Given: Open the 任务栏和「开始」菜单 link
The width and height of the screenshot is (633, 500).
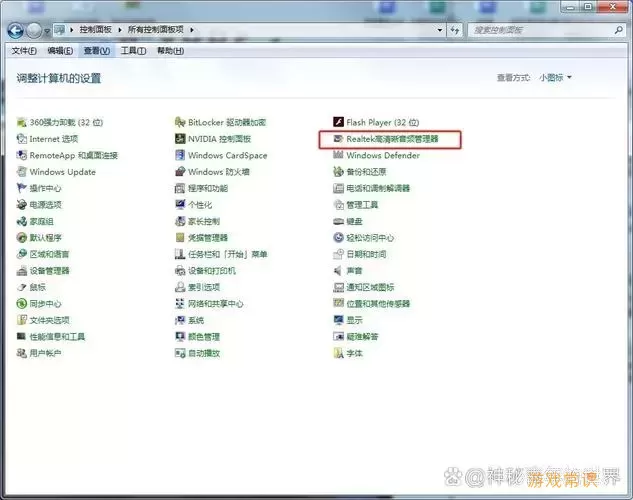Looking at the screenshot, I should coord(228,254).
